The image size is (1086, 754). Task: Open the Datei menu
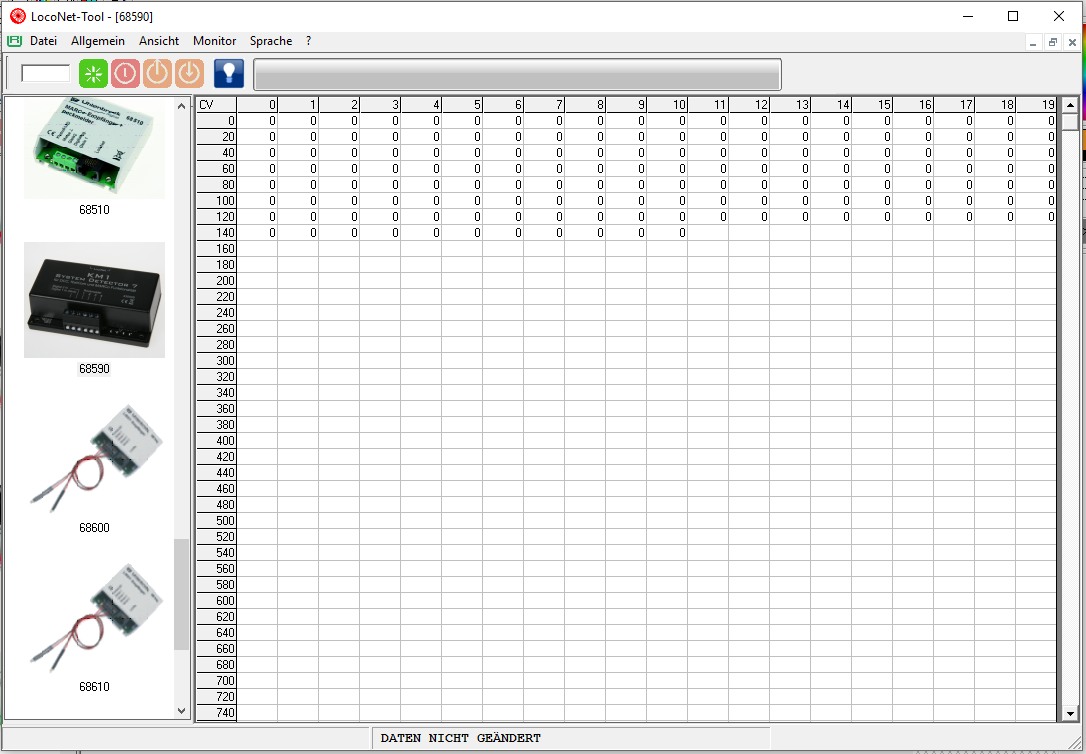(x=43, y=41)
